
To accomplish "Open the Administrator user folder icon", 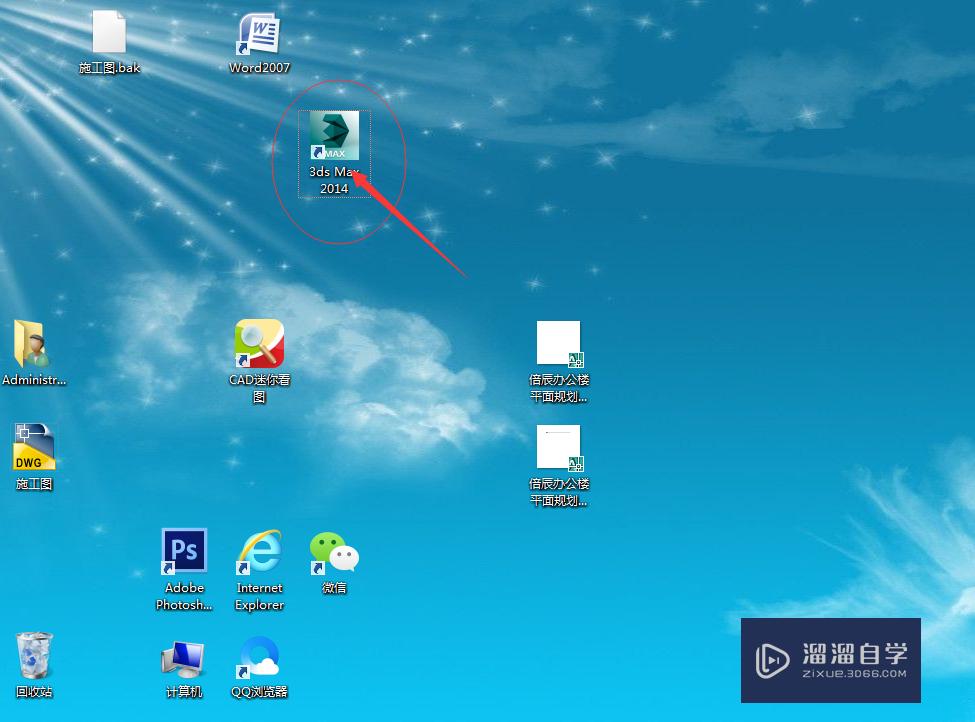I will (31, 344).
